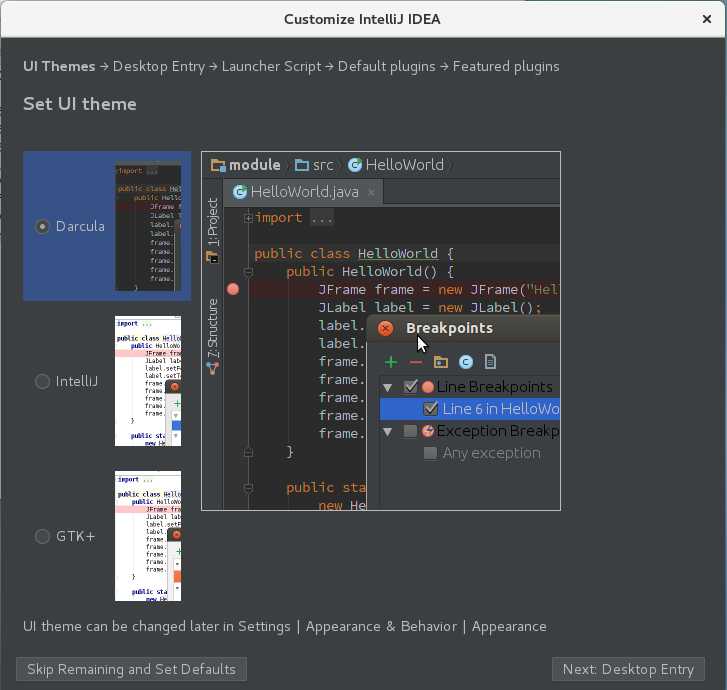Click the Desktop Entry breadcrumb step
This screenshot has height=690, width=727.
click(x=159, y=66)
